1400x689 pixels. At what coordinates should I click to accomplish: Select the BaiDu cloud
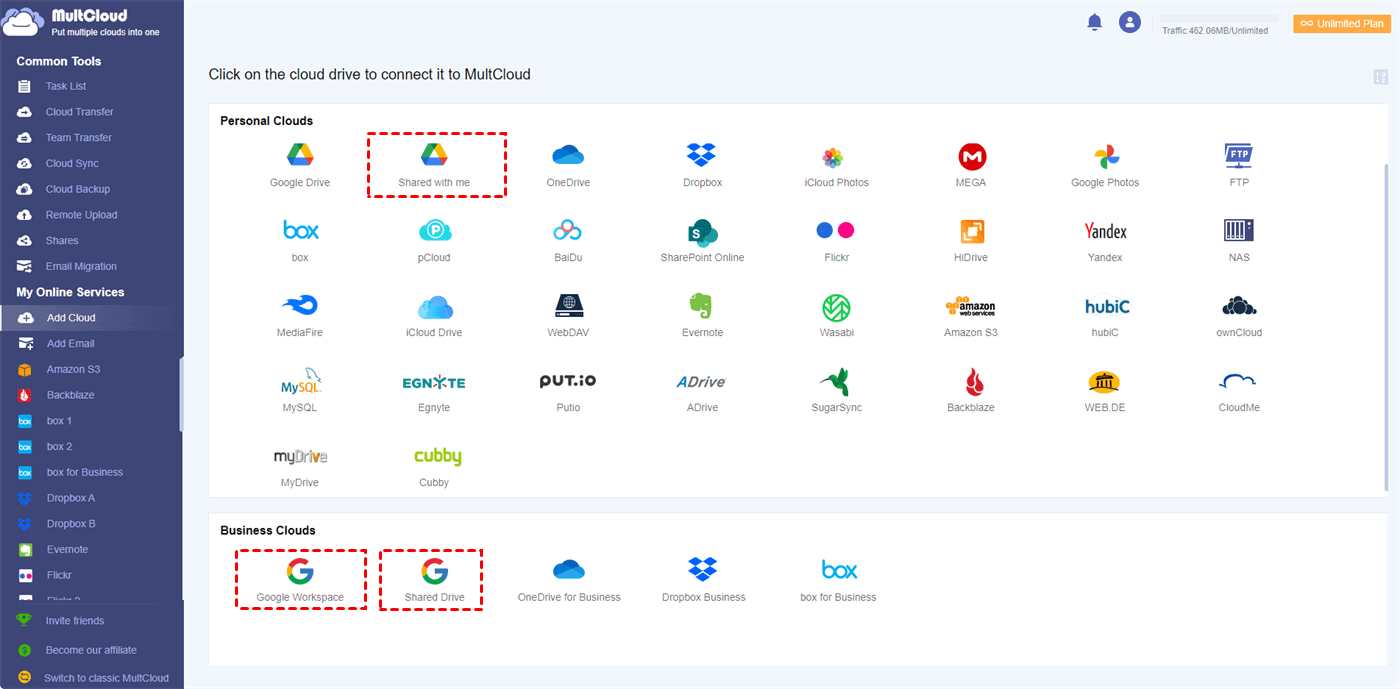coord(568,240)
